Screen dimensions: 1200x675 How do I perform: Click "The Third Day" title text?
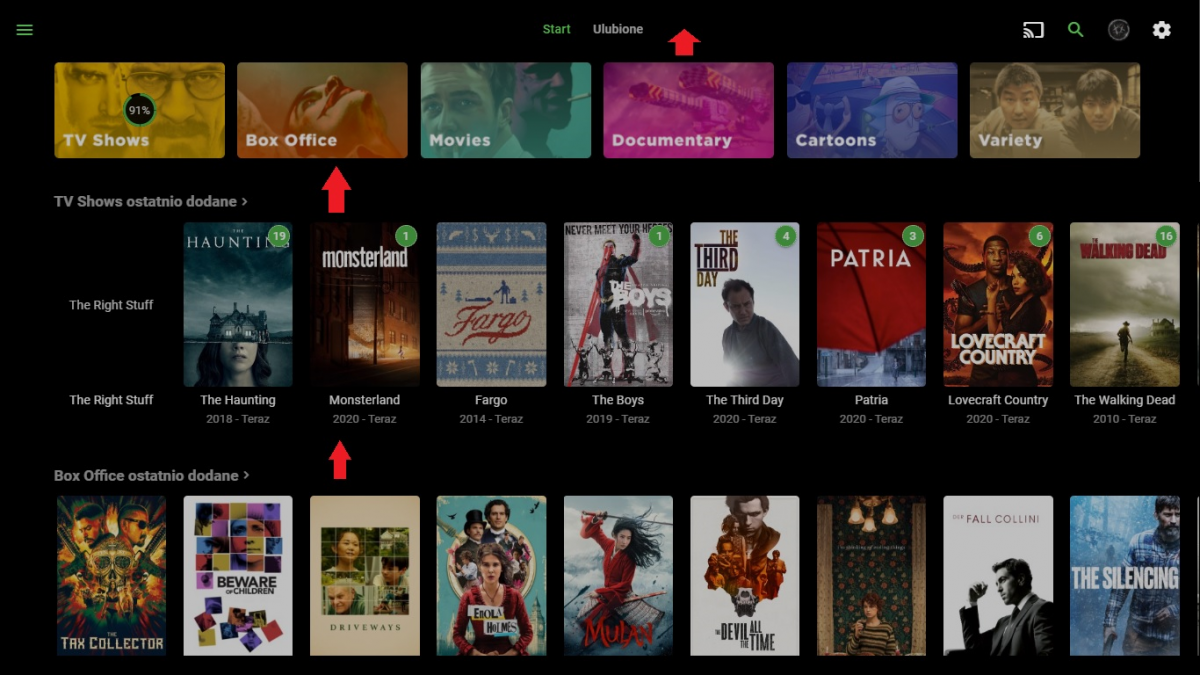coord(745,400)
